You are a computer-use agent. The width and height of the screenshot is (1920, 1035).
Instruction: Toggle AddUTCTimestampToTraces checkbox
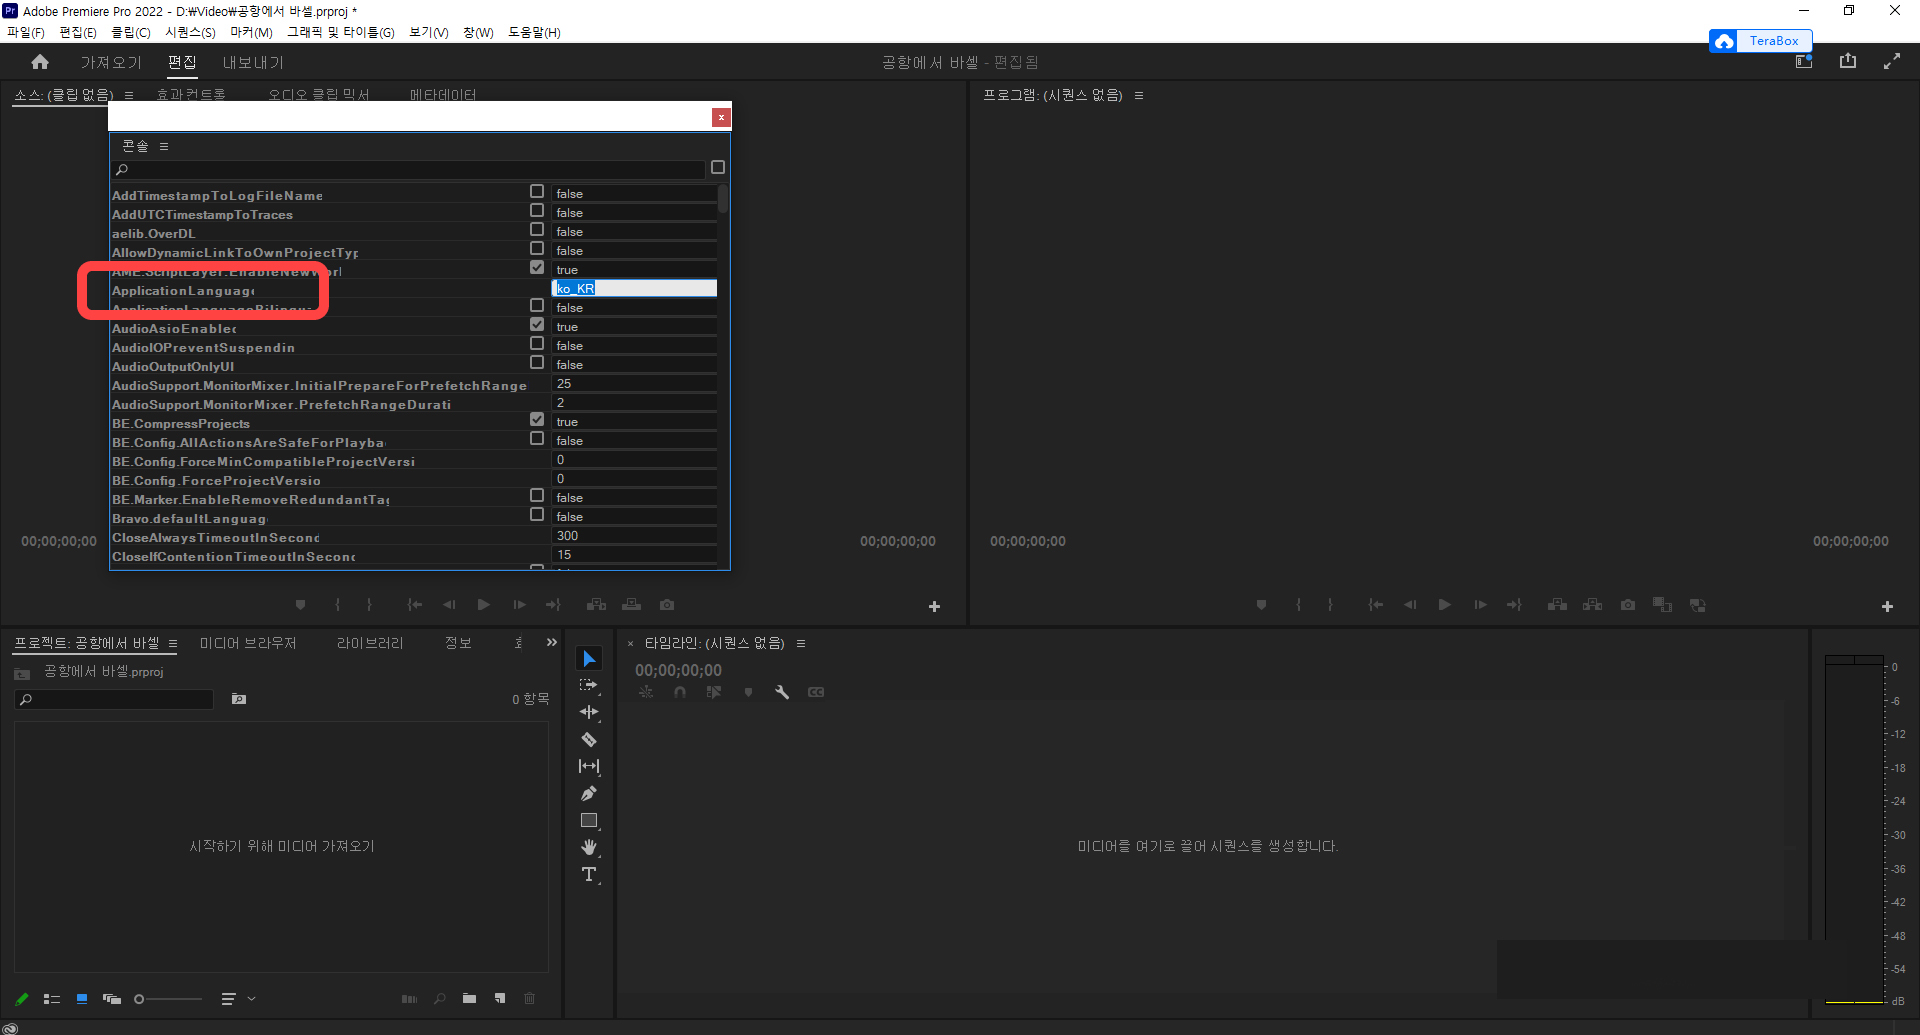pyautogui.click(x=537, y=210)
